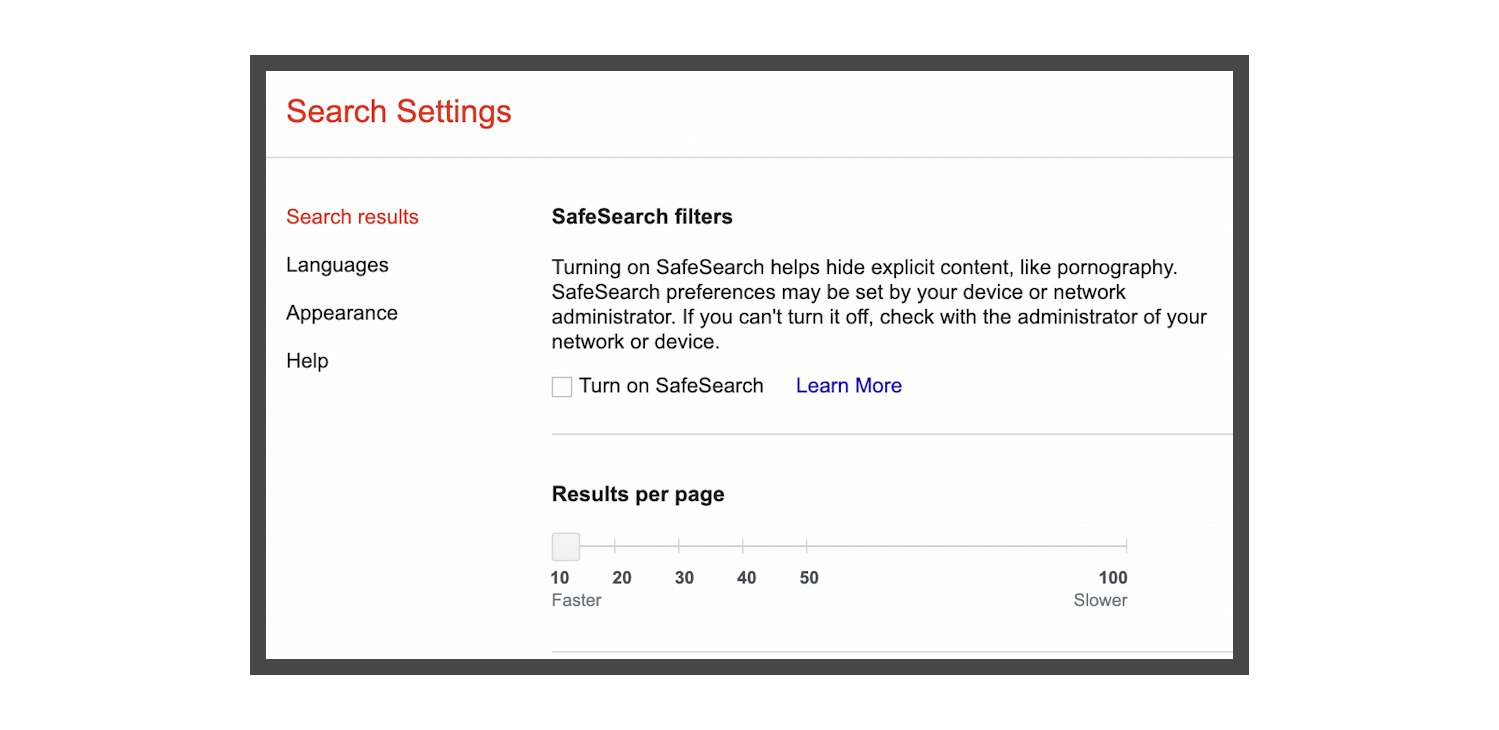
Task: Click the SafeSearch filters heading
Action: [x=641, y=216]
